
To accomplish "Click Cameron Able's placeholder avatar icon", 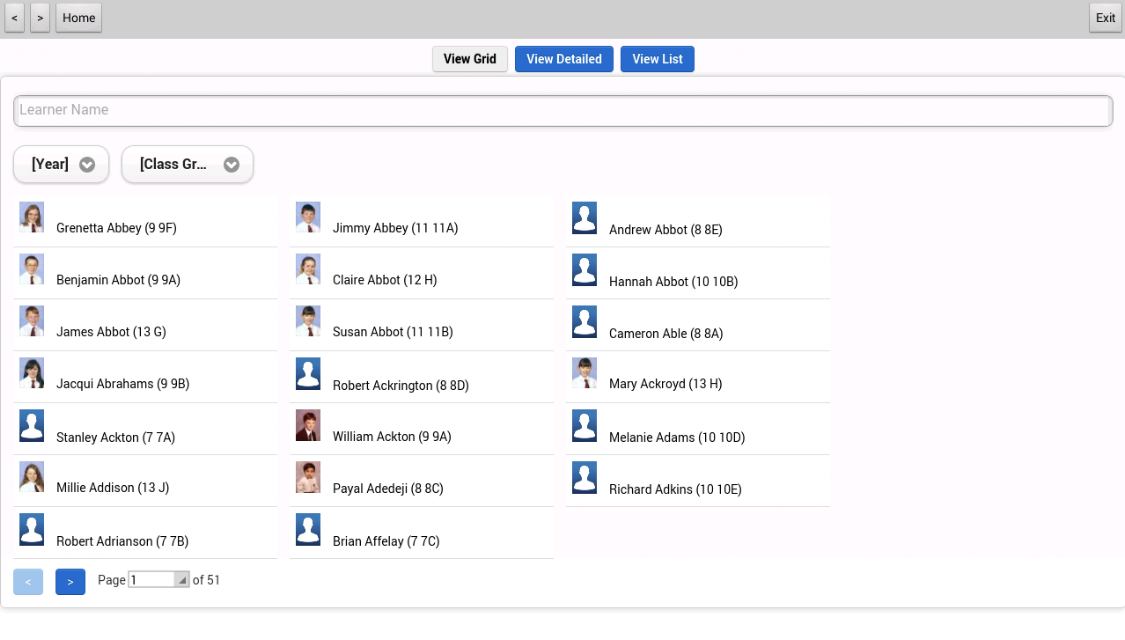I will coord(584,322).
